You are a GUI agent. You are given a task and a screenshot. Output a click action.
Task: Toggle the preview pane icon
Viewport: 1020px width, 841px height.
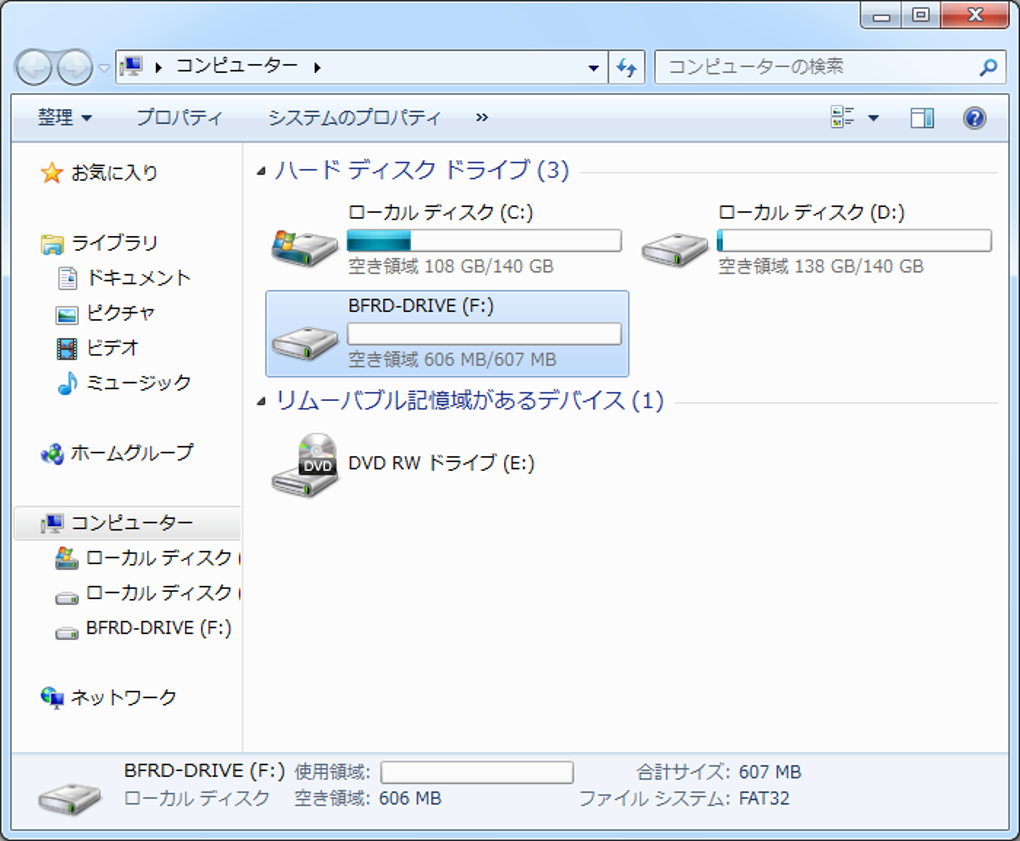(922, 118)
